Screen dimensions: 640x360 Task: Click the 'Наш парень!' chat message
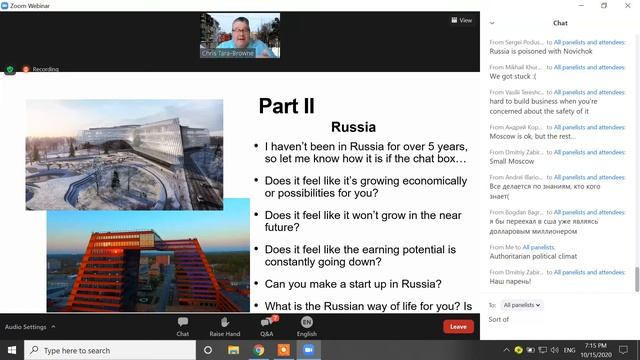click(510, 281)
